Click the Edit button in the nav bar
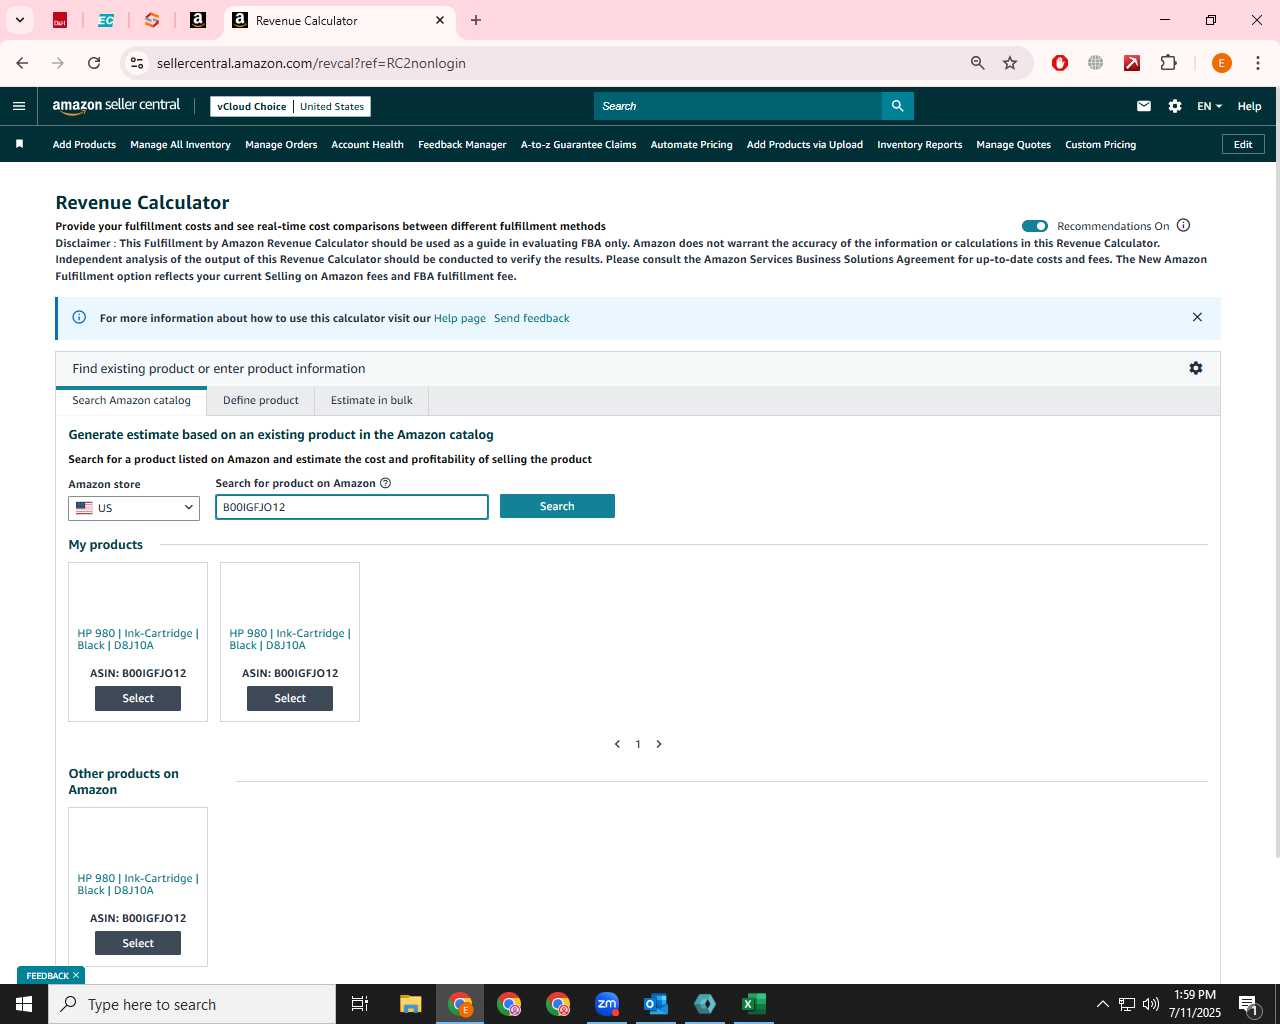1280x1024 pixels. coord(1243,144)
